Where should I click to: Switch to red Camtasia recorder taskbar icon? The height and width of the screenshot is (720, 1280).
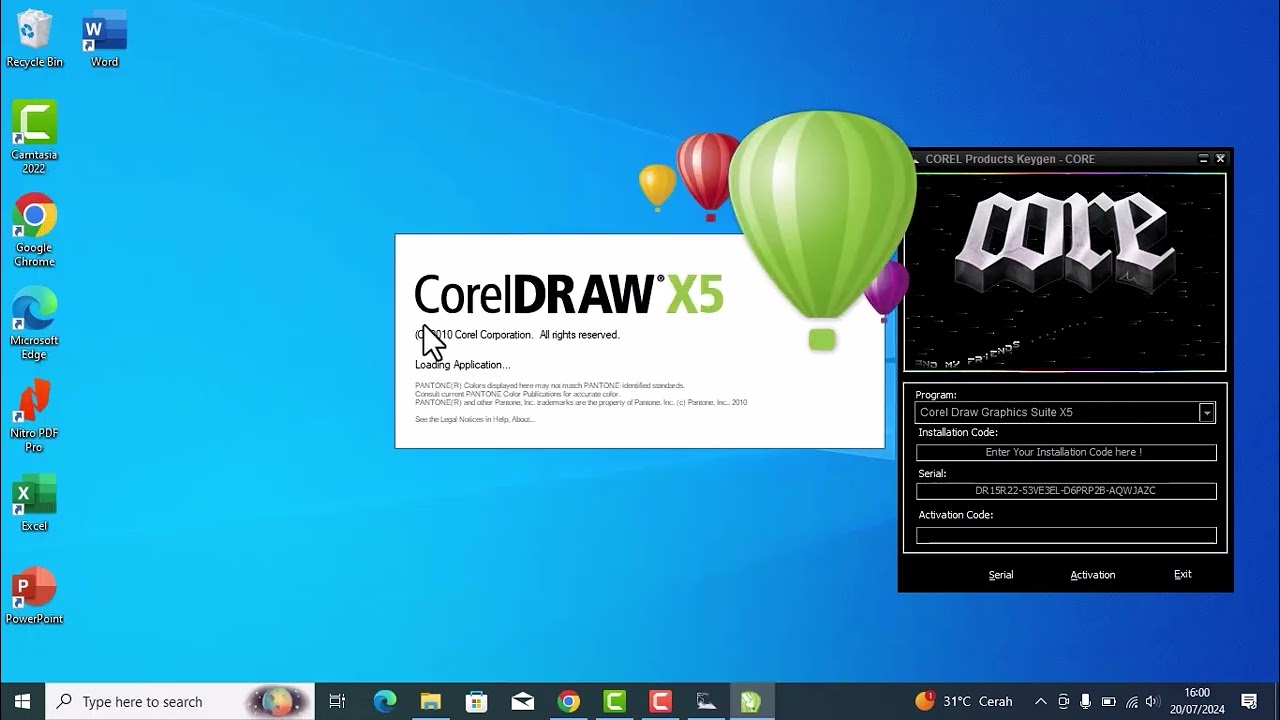660,701
